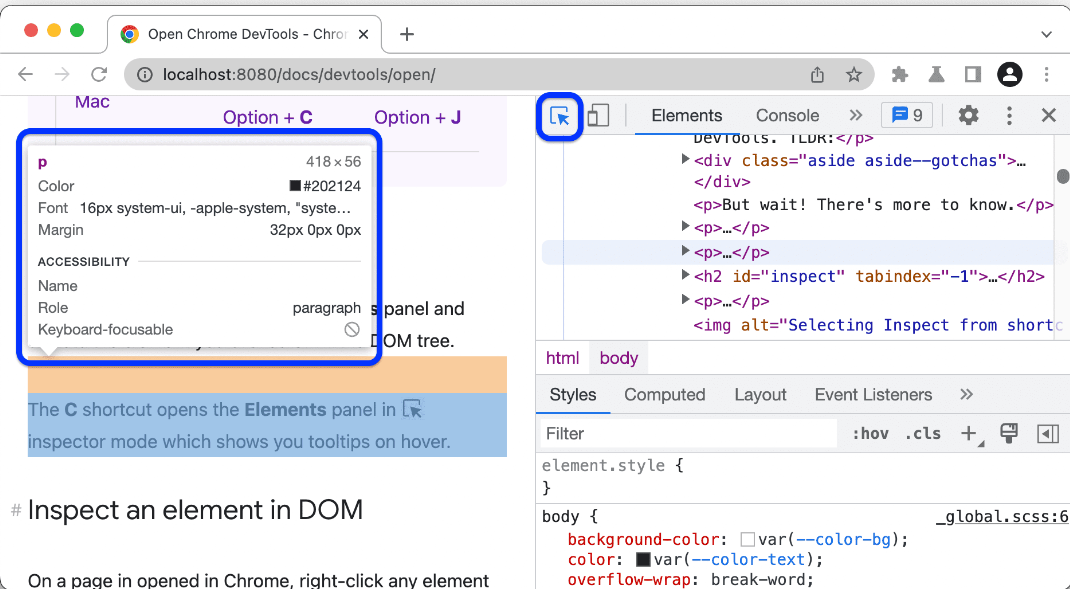Click the Mac row label
1070x589 pixels.
[x=92, y=102]
